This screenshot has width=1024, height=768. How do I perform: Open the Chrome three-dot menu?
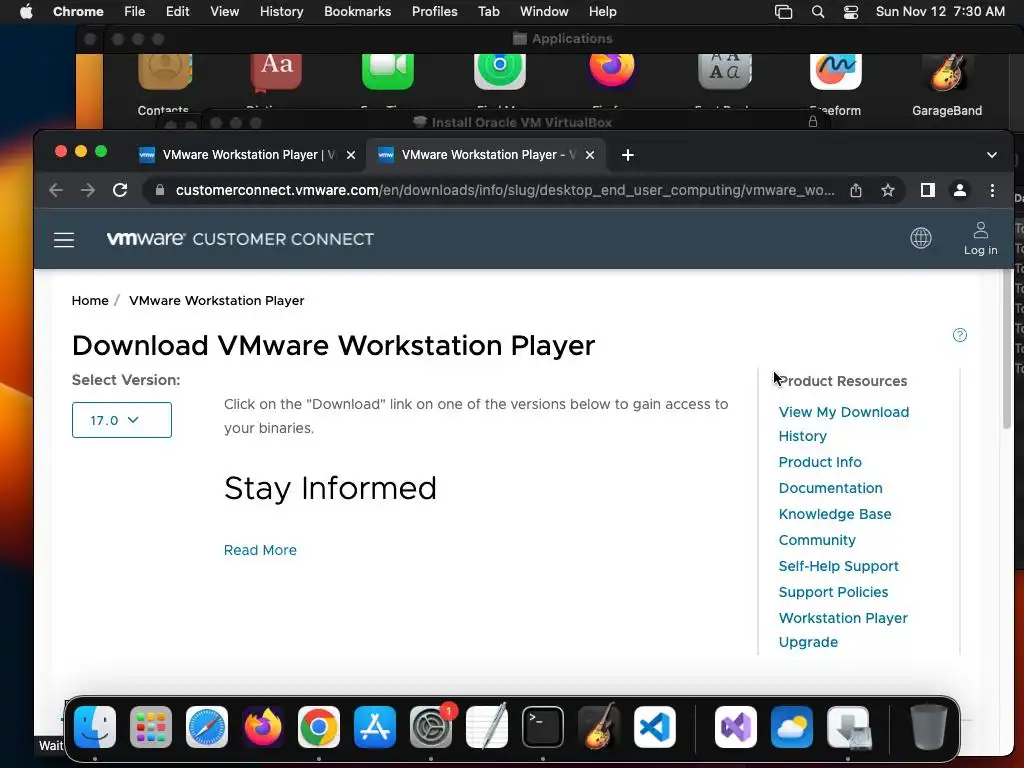pyautogui.click(x=992, y=190)
